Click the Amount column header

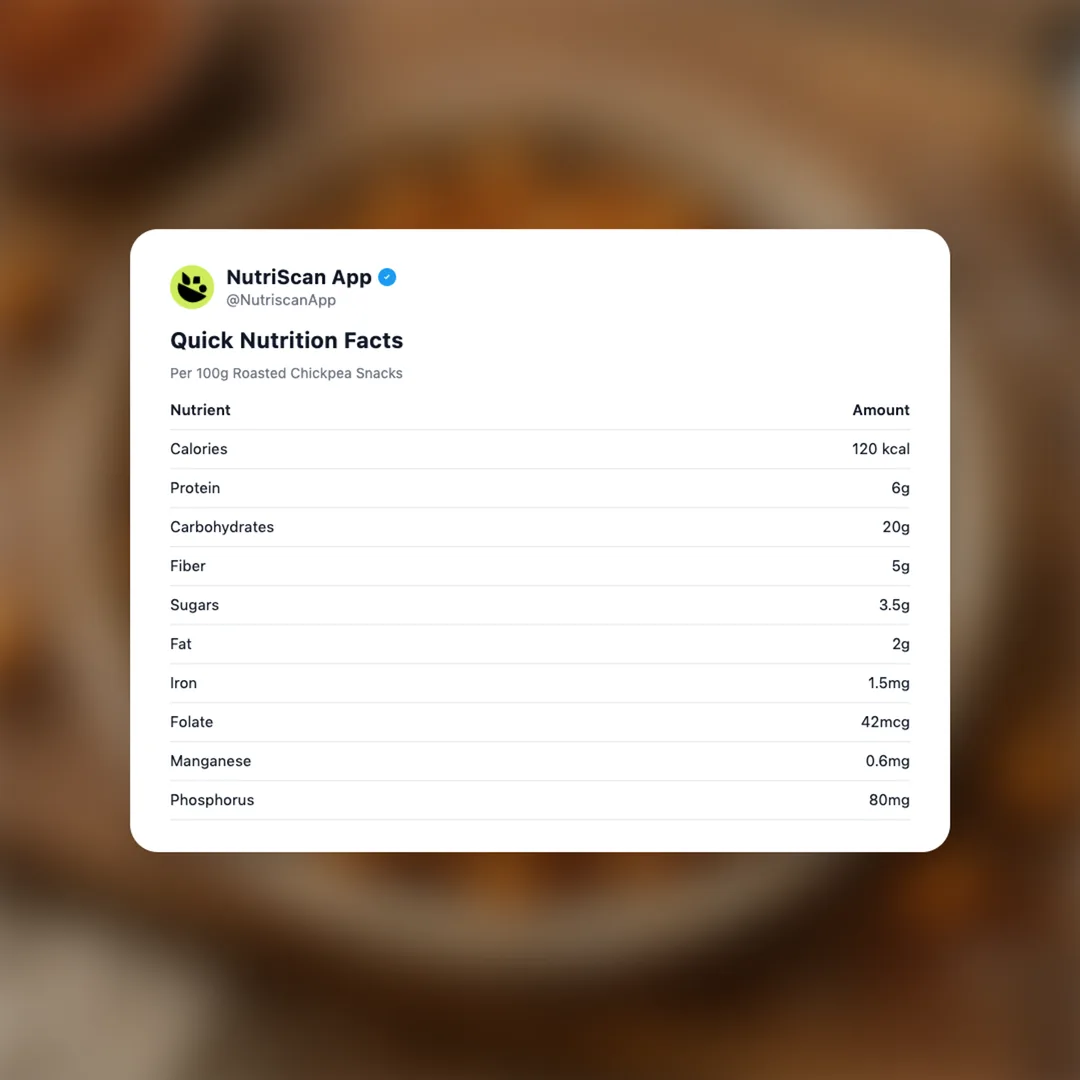point(880,410)
